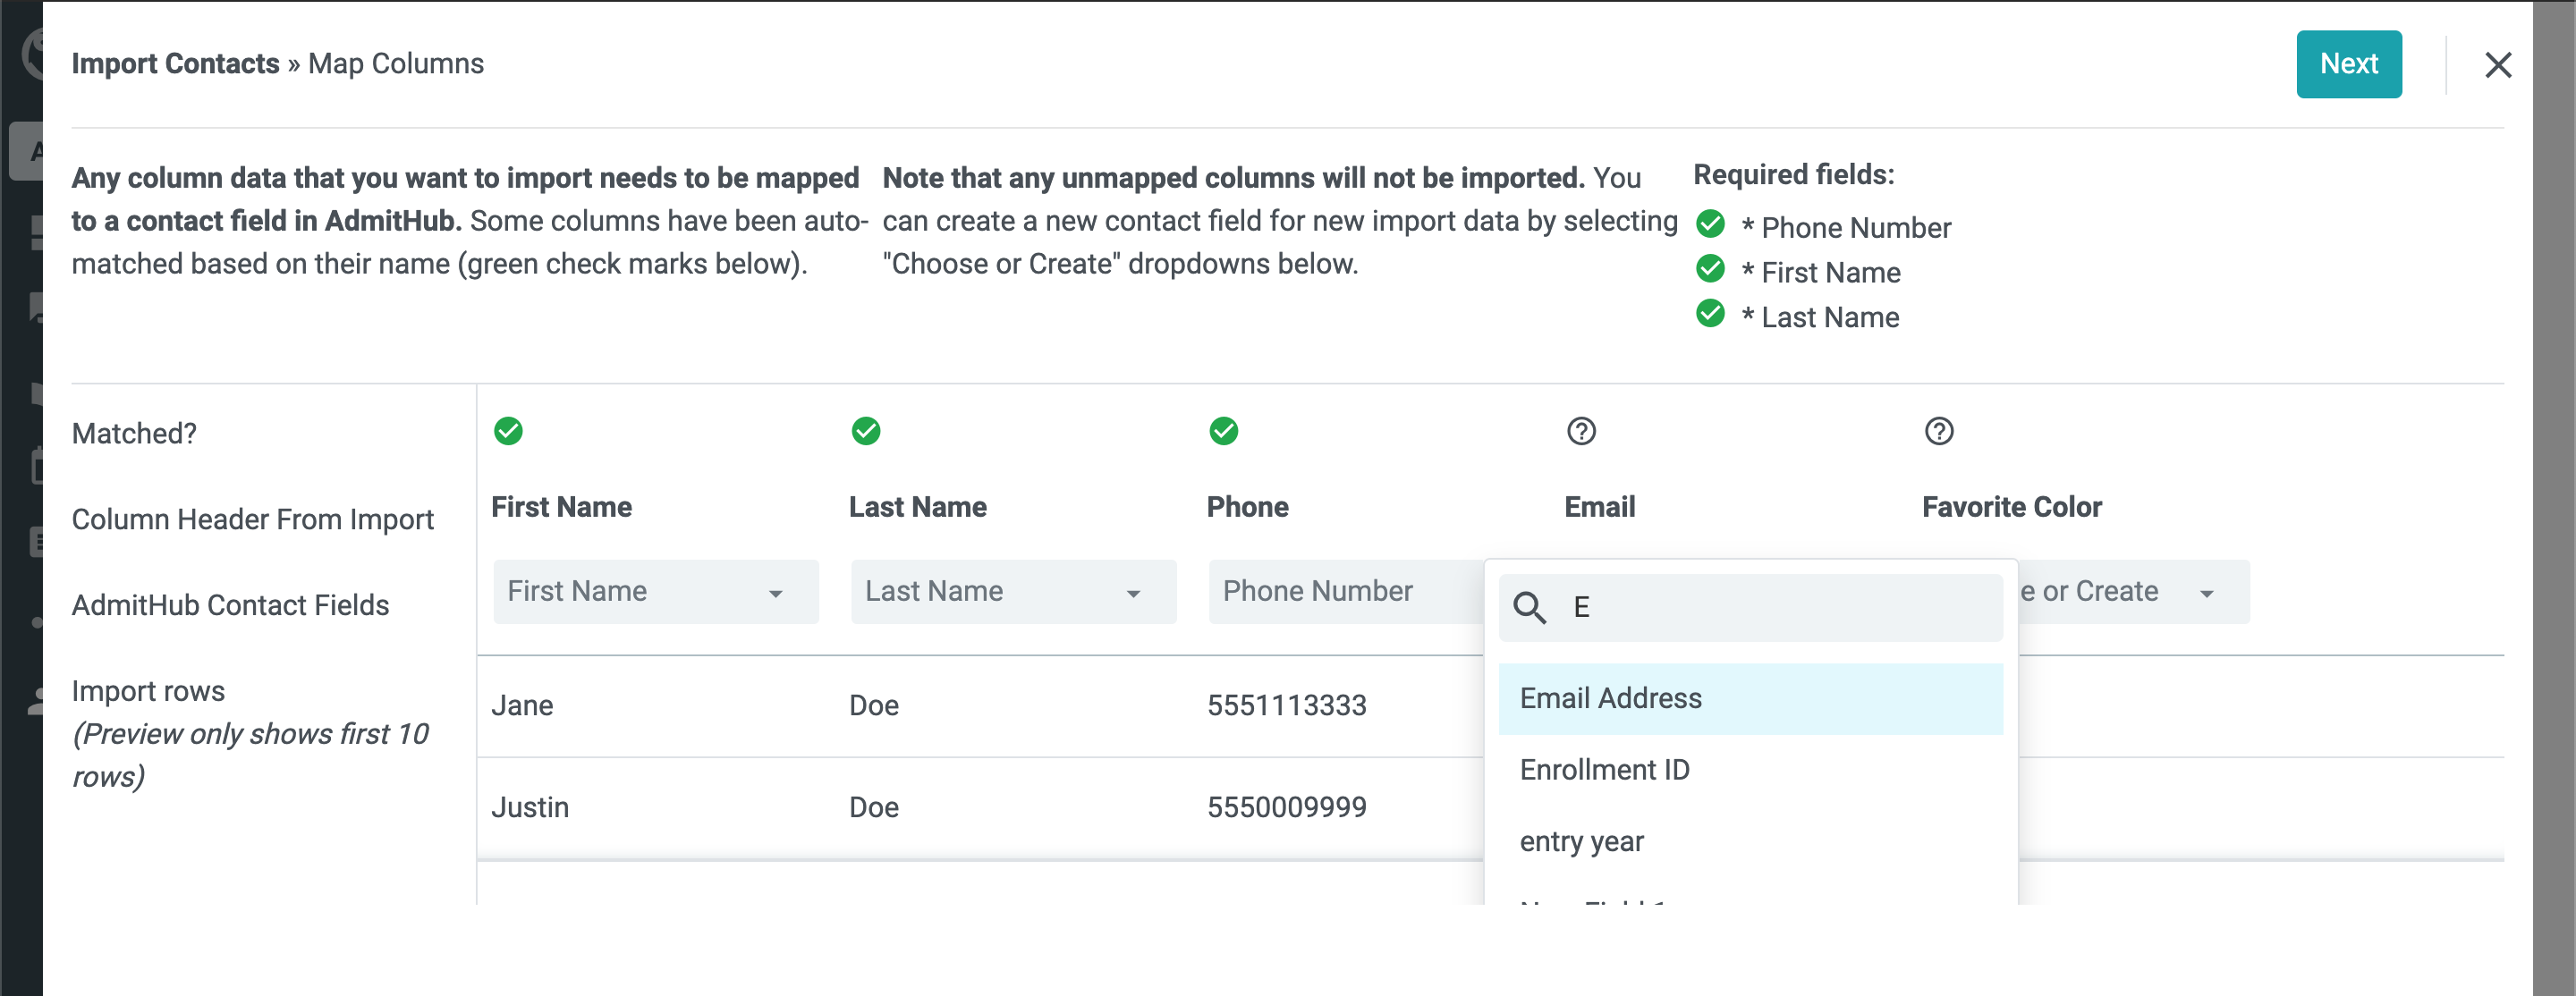Click the search magnifier icon in dropdown
2576x996 pixels.
[1529, 607]
